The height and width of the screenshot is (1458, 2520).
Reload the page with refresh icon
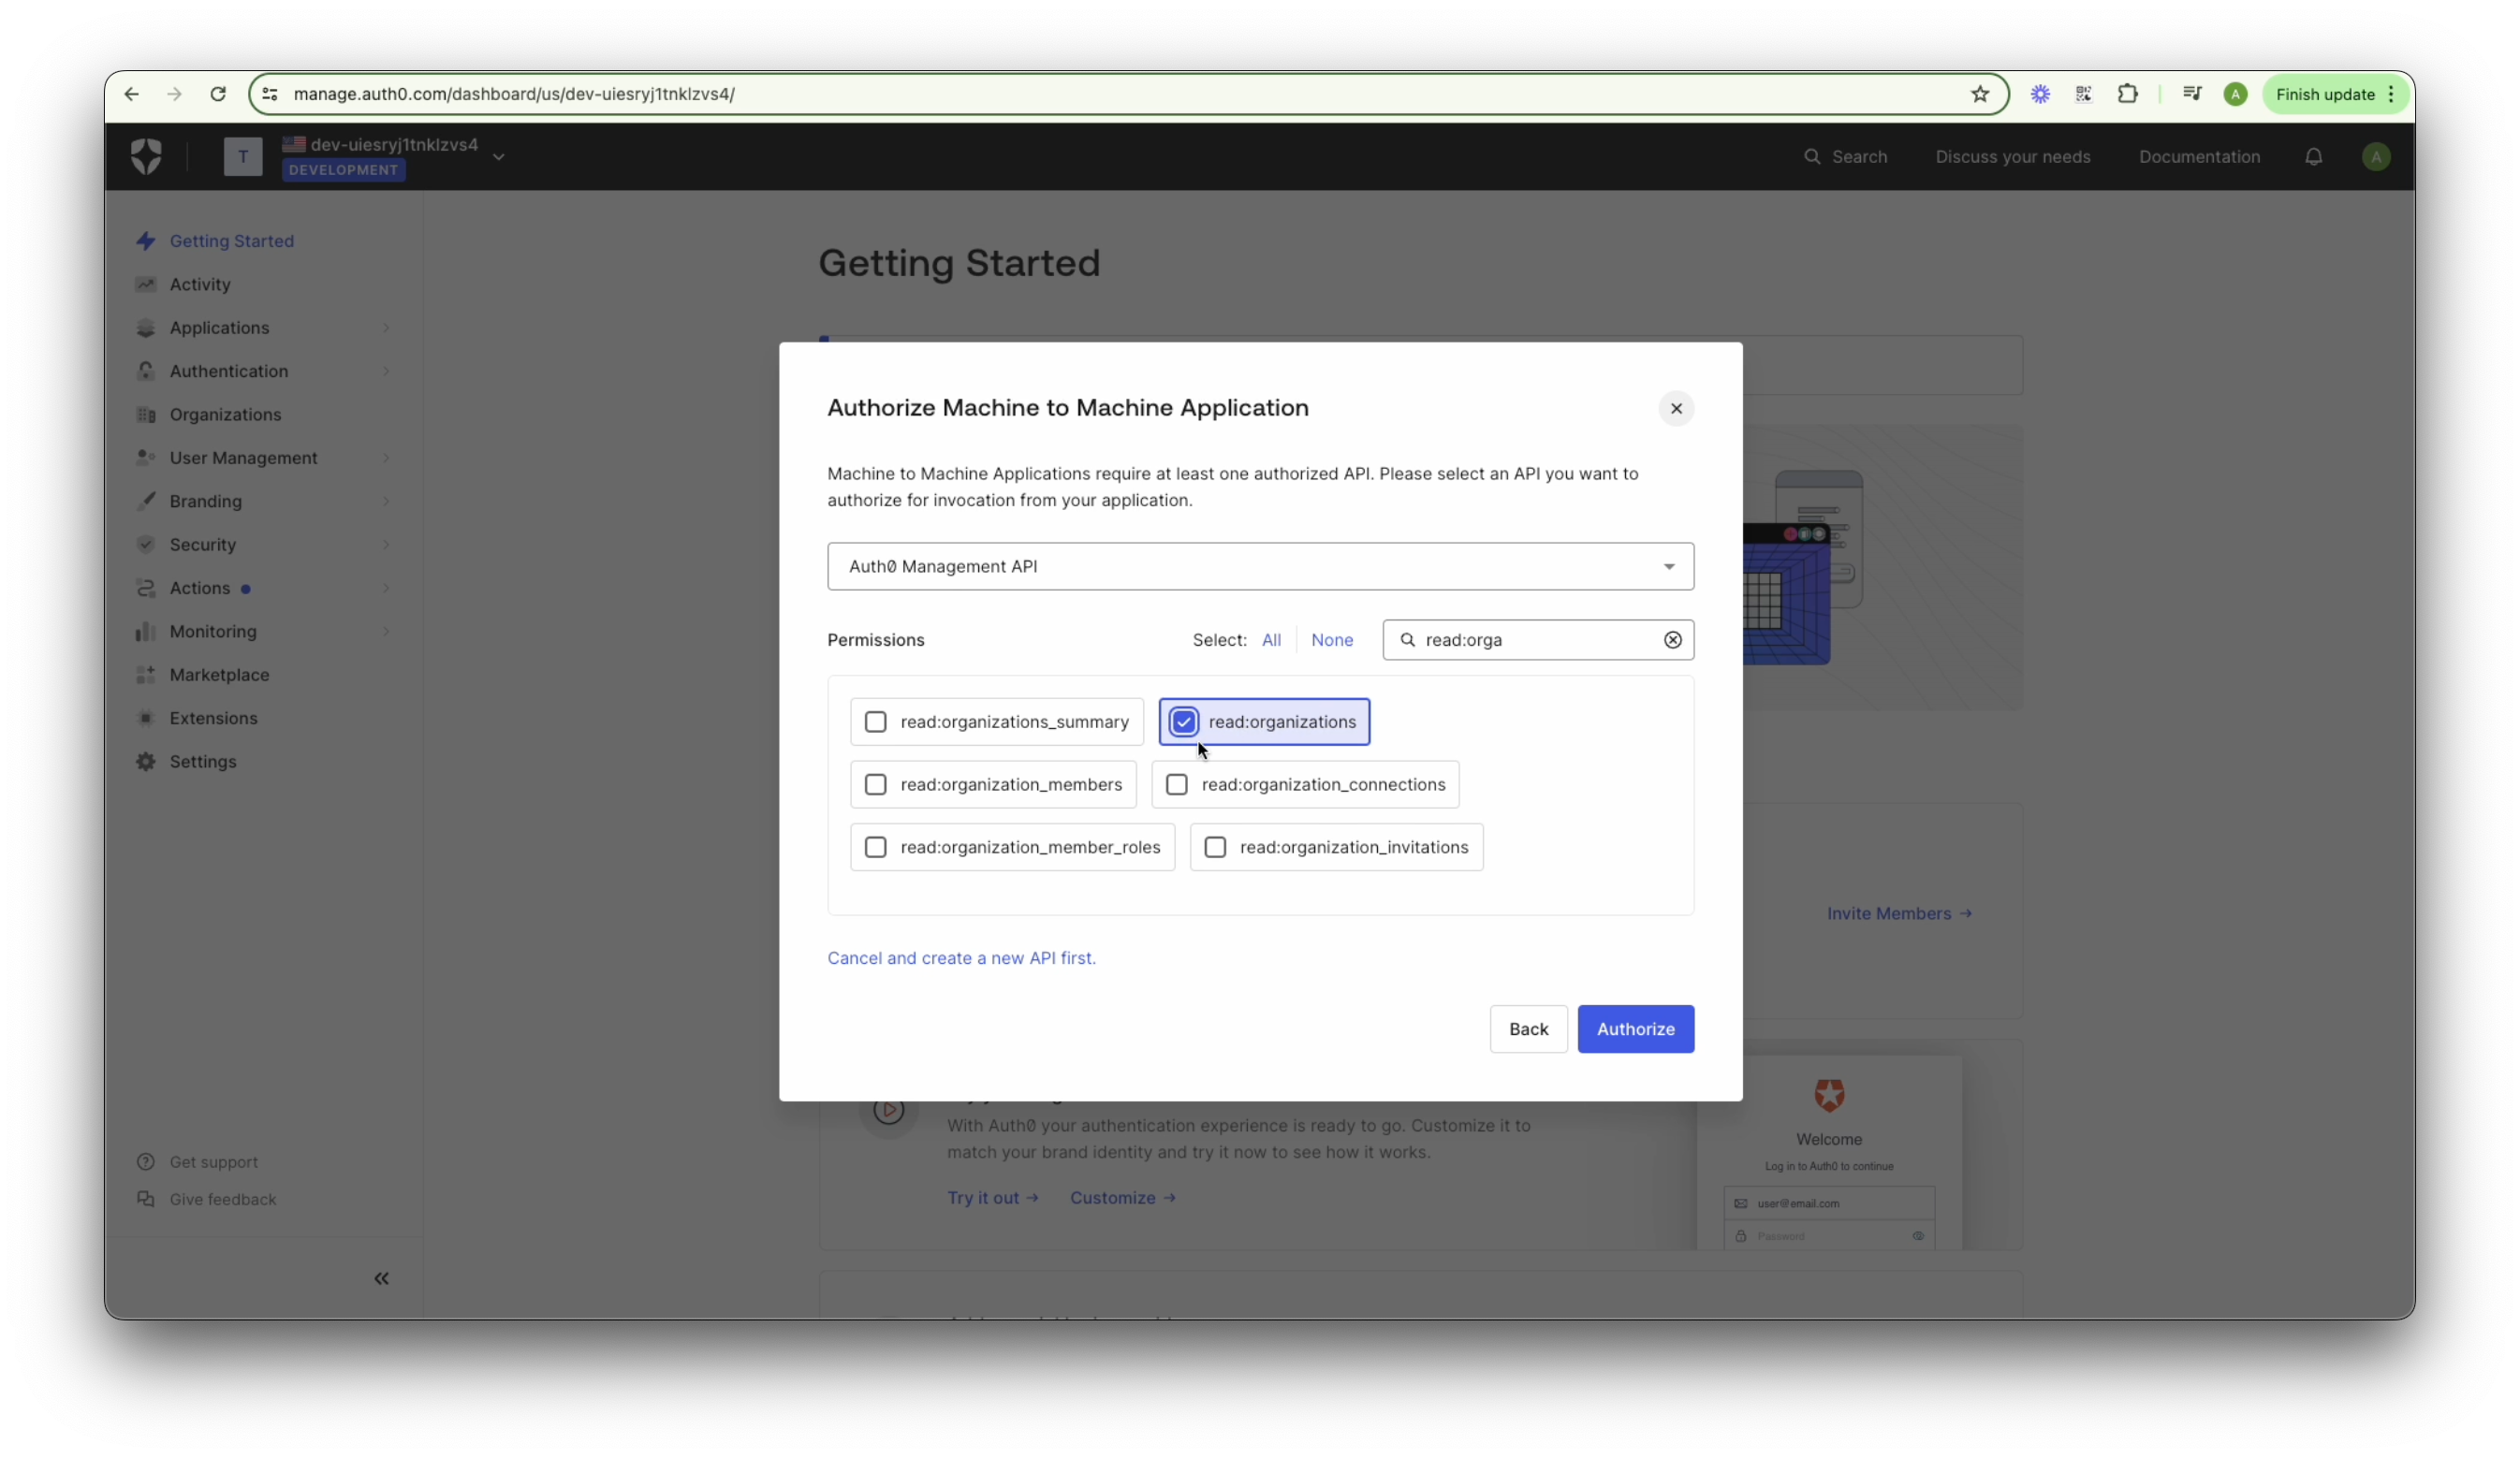[x=218, y=94]
